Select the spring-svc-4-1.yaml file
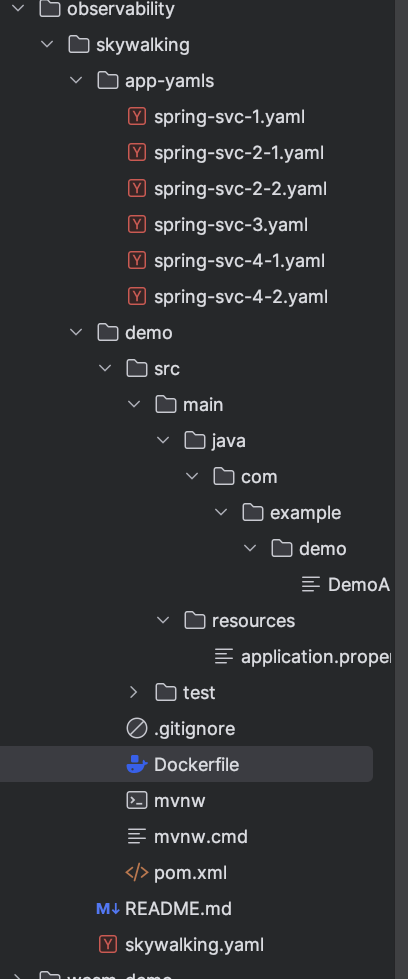Screen dimensions: 408x979 (239, 260)
